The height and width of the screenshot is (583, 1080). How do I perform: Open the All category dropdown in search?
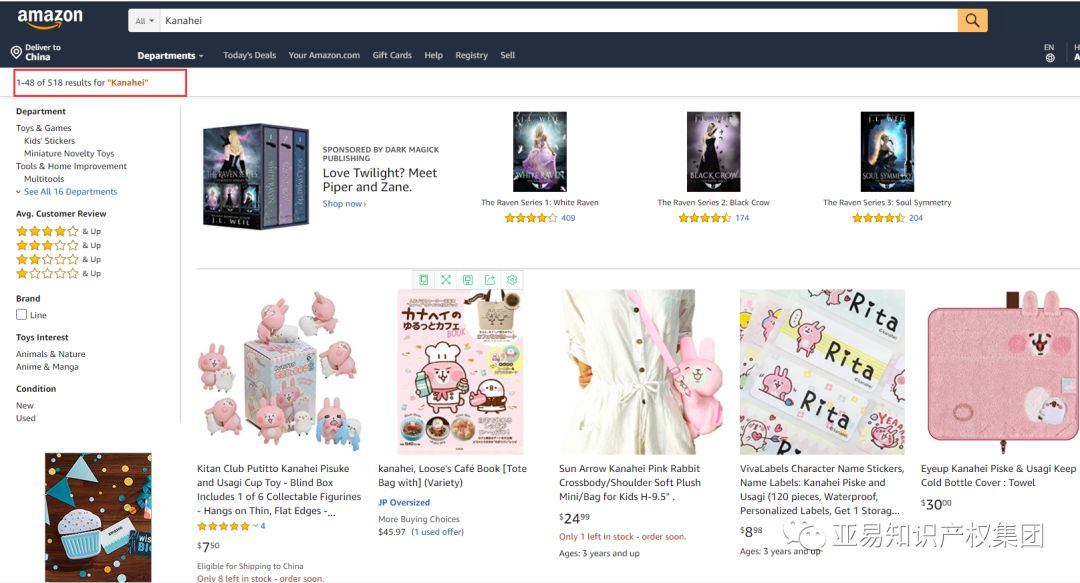tap(144, 21)
